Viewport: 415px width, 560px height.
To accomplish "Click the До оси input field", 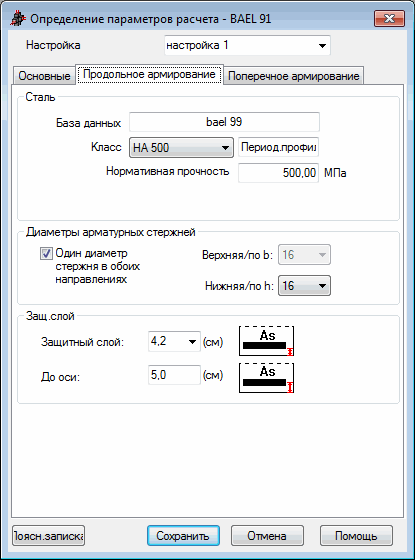I will [x=174, y=375].
